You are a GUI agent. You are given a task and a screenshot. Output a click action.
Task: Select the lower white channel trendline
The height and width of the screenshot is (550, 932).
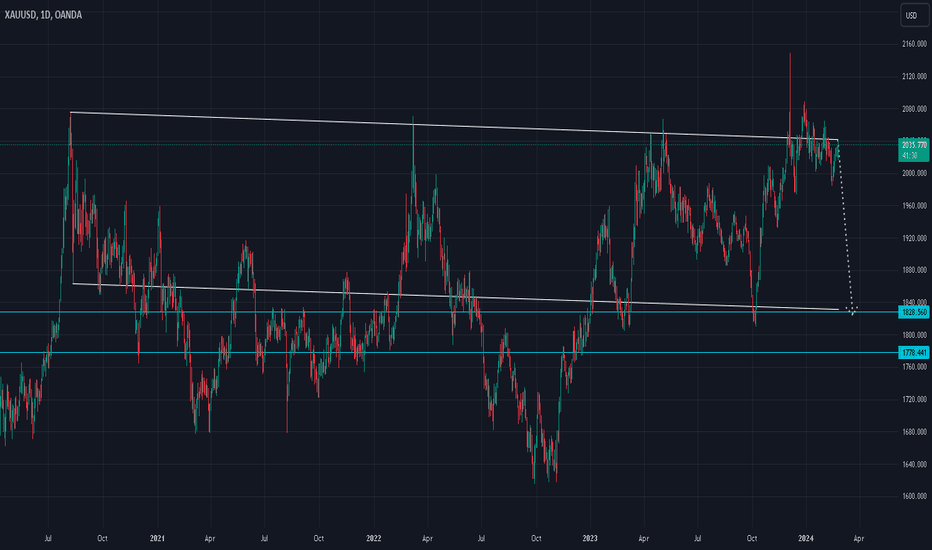pyautogui.click(x=455, y=296)
